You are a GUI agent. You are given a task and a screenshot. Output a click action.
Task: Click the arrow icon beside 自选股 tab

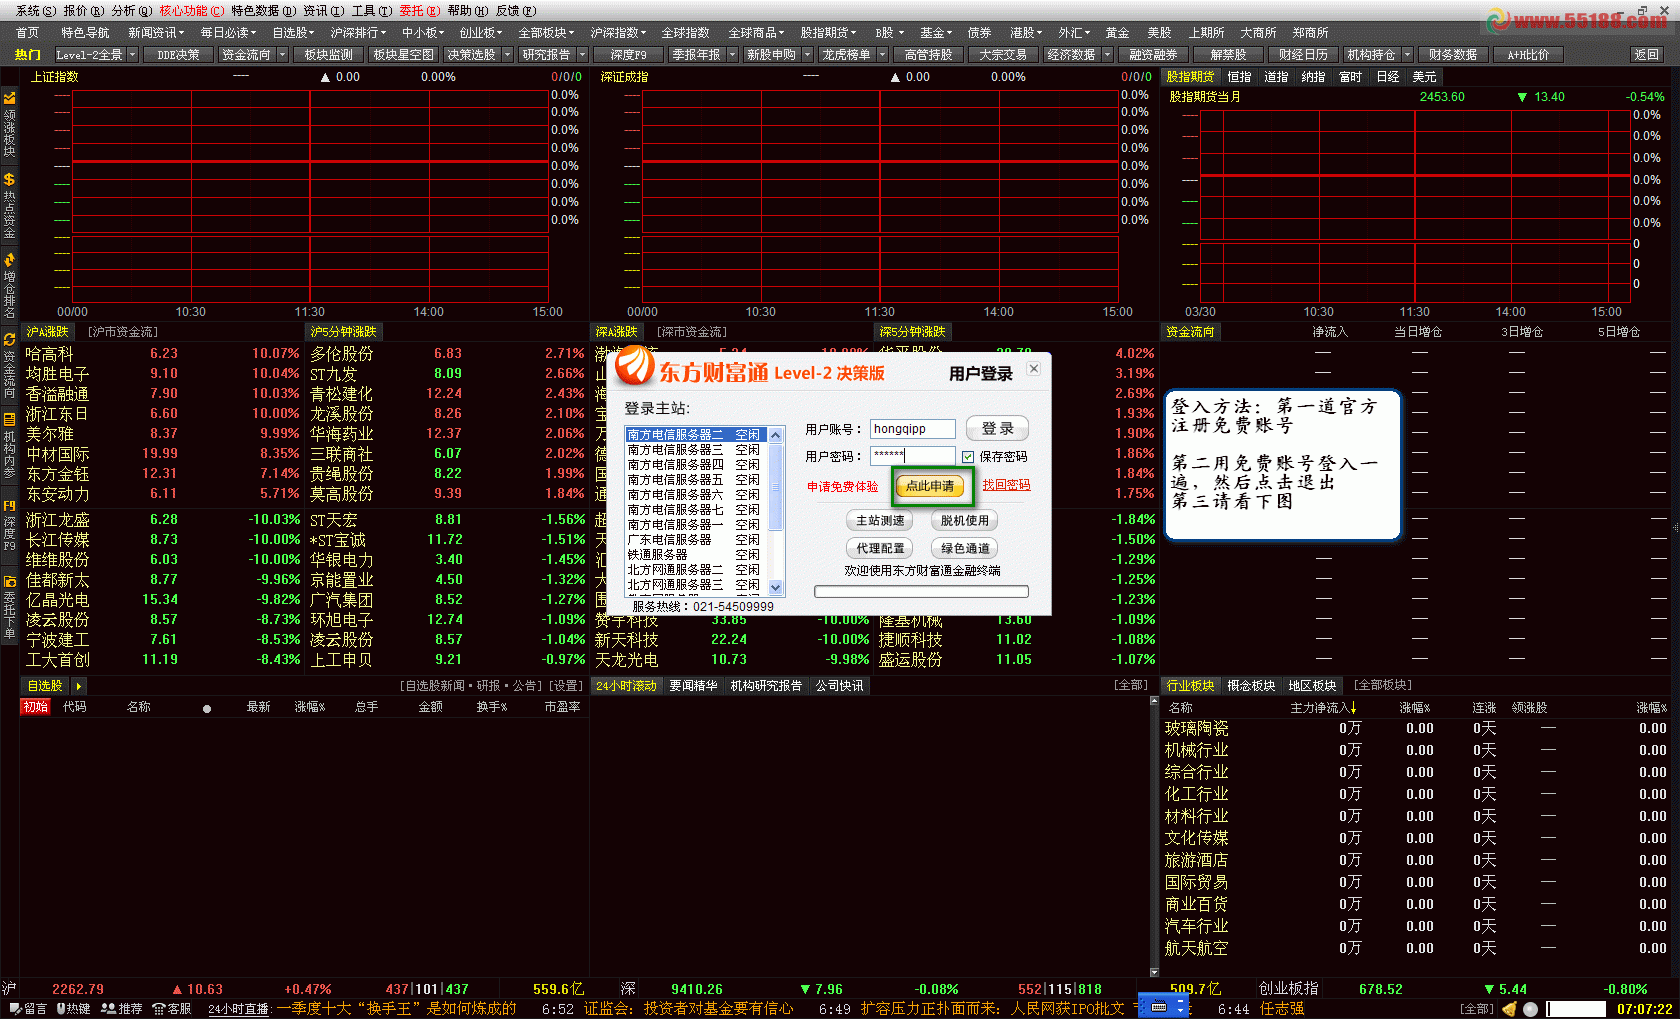[x=78, y=686]
